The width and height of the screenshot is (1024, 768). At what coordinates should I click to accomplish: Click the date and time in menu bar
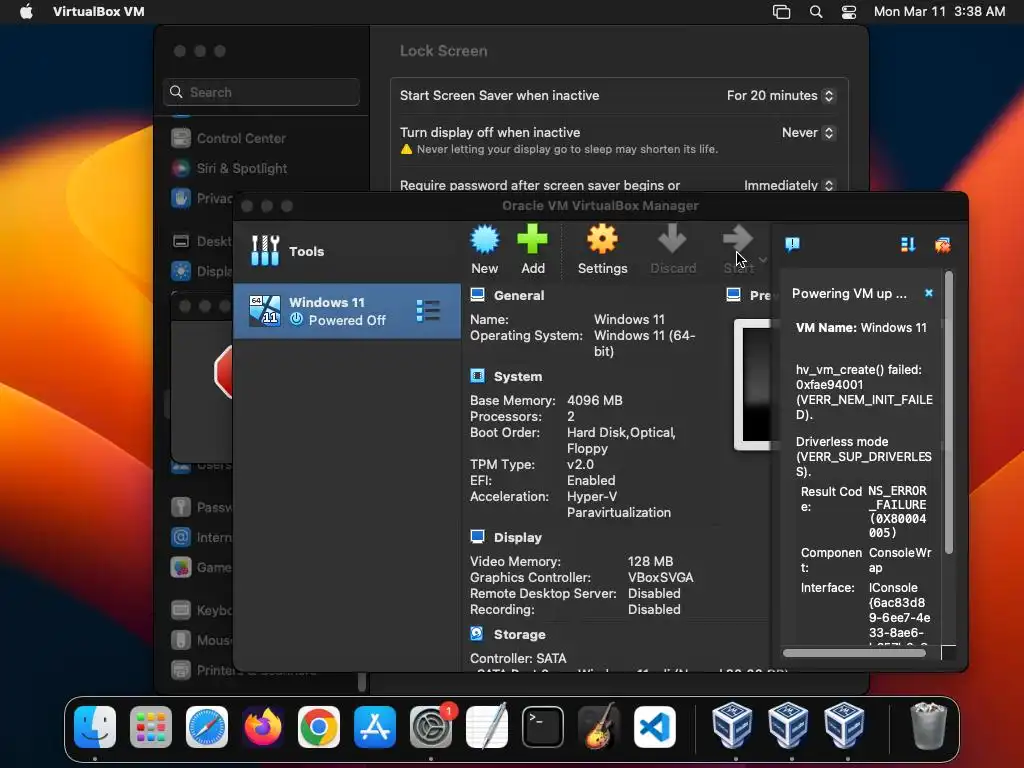point(939,12)
